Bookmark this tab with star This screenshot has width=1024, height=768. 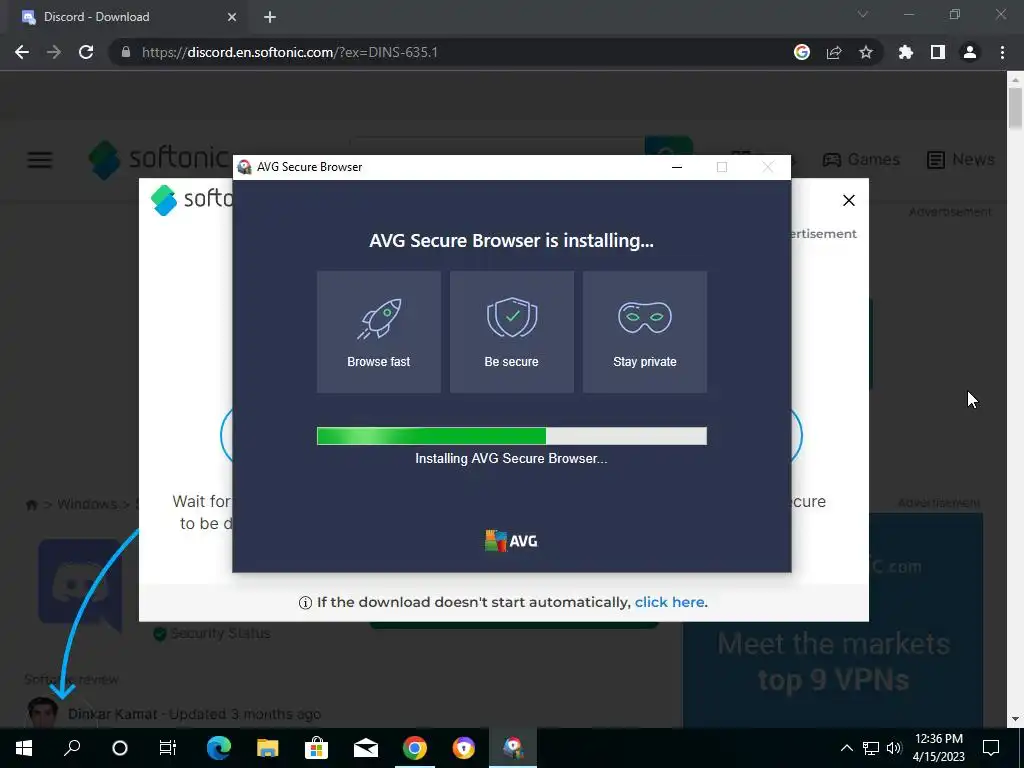pyautogui.click(x=866, y=52)
